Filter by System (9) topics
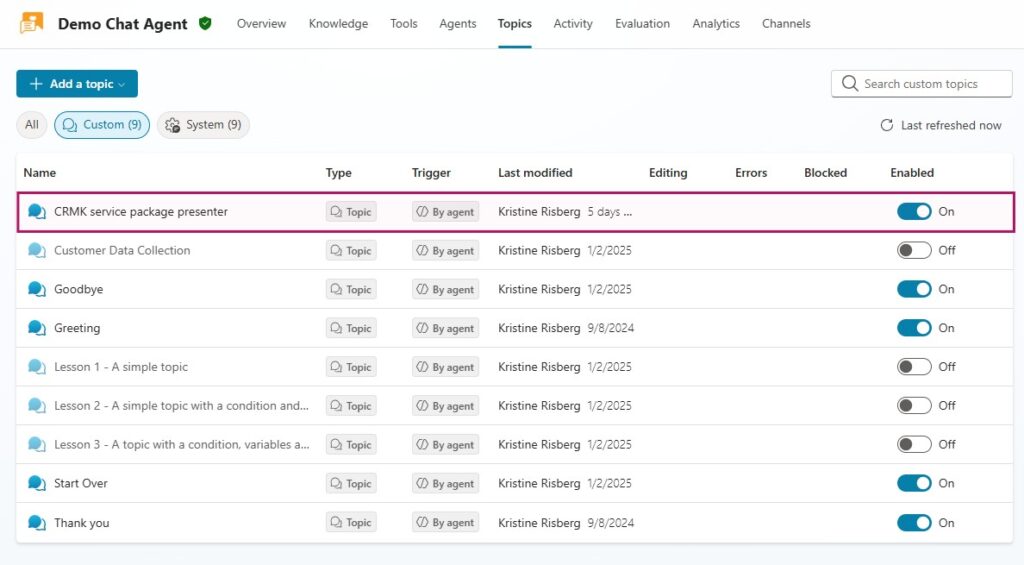This screenshot has width=1024, height=565. 203,125
